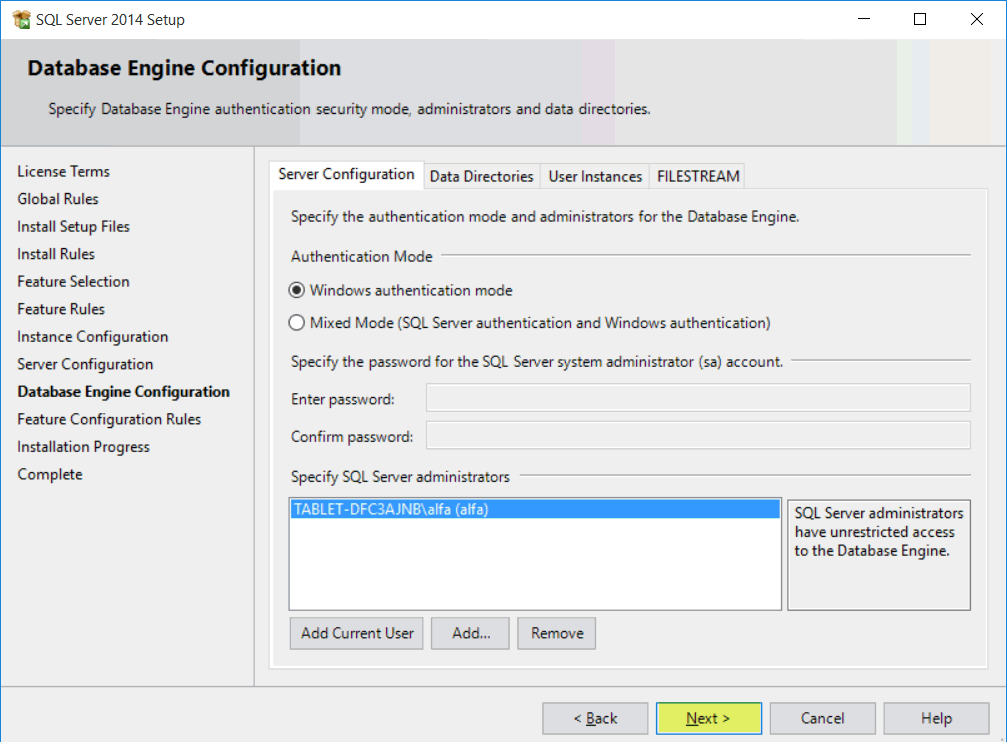The image size is (1007, 742).
Task: Close the SQL Server 2014 Setup window
Action: pos(977,19)
